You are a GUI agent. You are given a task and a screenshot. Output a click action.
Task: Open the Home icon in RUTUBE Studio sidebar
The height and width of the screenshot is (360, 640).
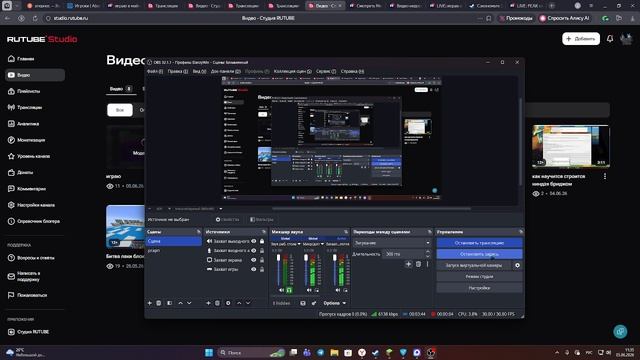pyautogui.click(x=11, y=59)
